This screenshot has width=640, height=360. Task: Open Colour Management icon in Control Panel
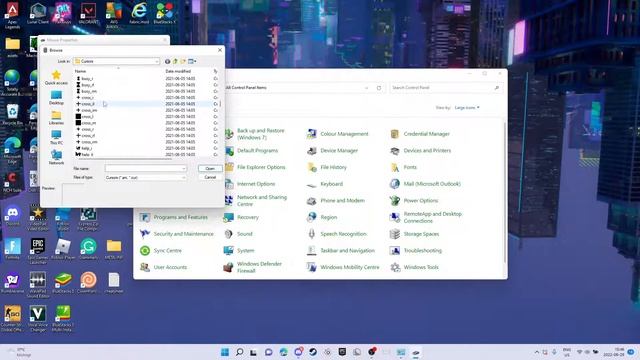tap(312, 134)
